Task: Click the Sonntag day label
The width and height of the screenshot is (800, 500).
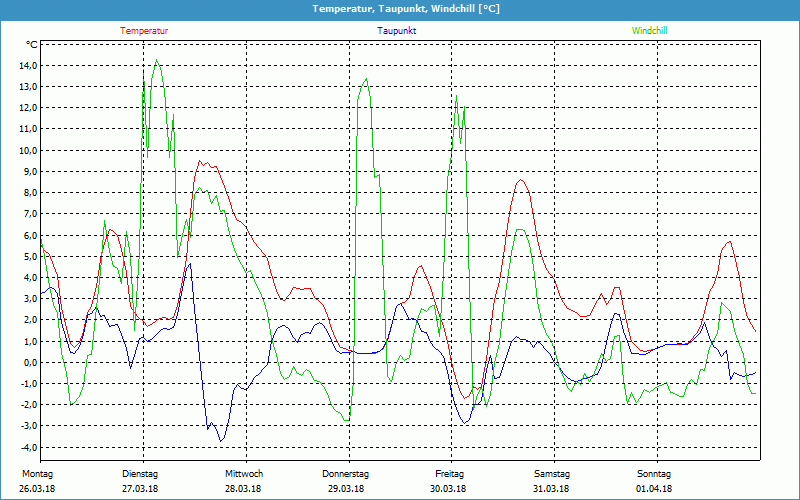Action: [x=654, y=474]
